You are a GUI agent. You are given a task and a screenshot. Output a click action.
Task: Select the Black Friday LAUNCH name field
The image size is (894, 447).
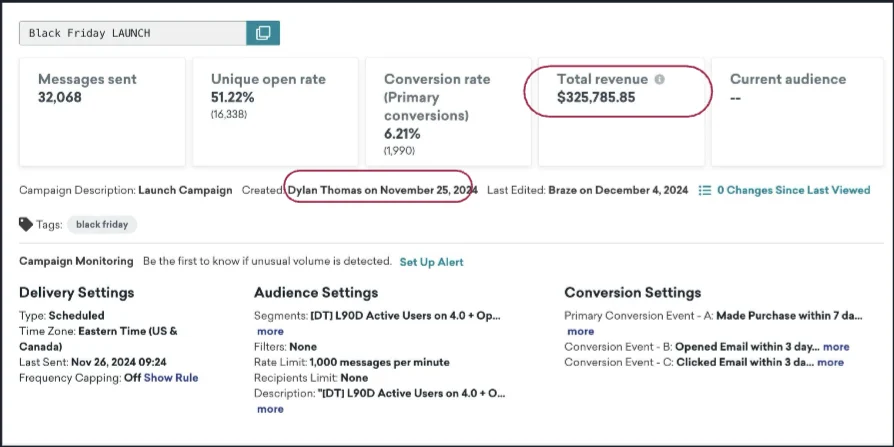132,33
